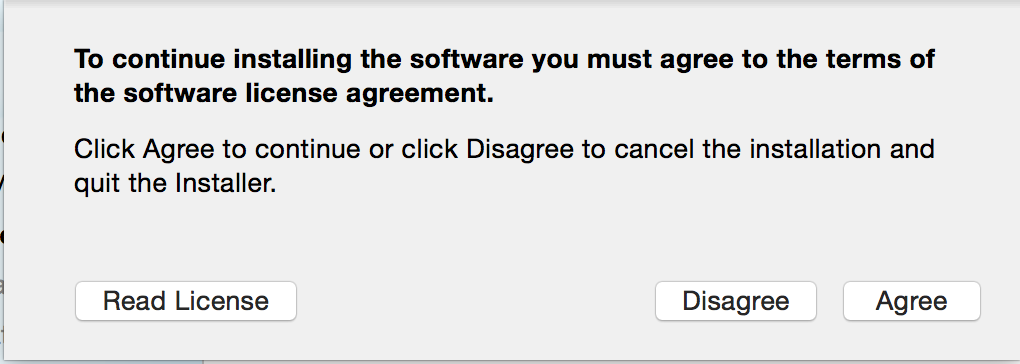Click empty dialog space between Read License and Disagree
1020x364 pixels.
[475, 301]
